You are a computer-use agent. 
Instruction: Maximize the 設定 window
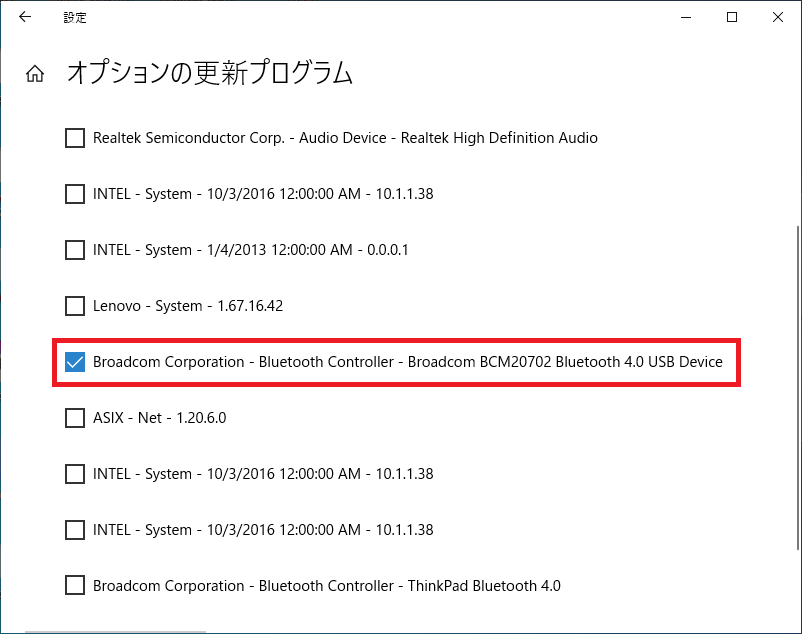tap(732, 17)
